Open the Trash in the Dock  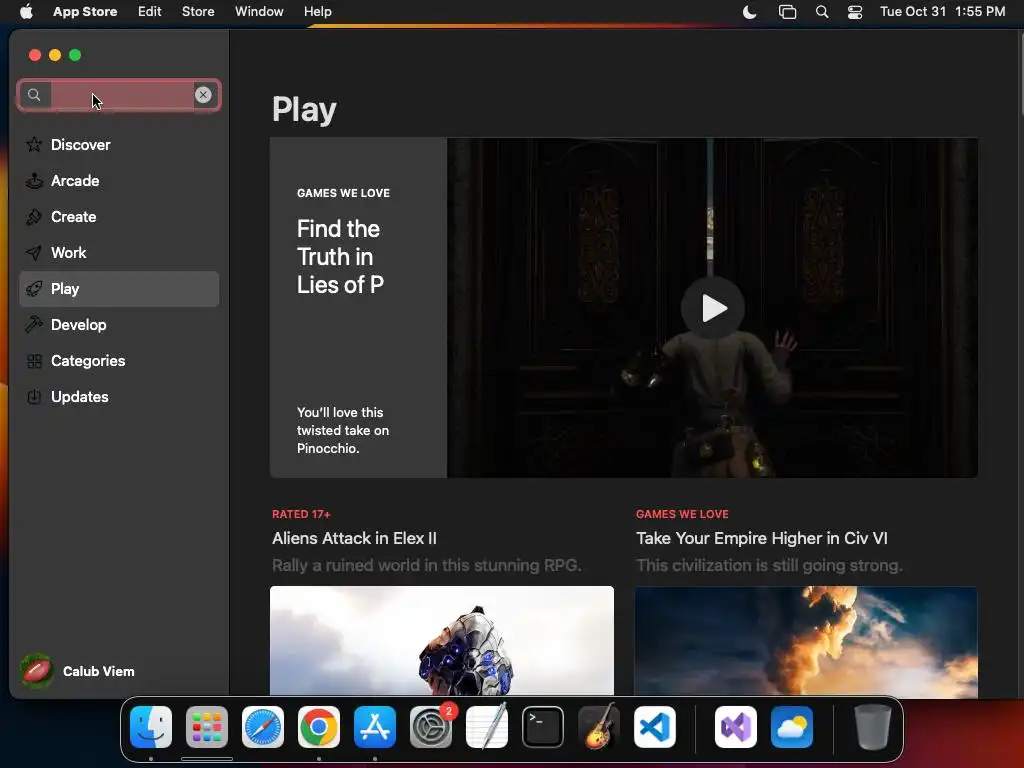[x=872, y=727]
